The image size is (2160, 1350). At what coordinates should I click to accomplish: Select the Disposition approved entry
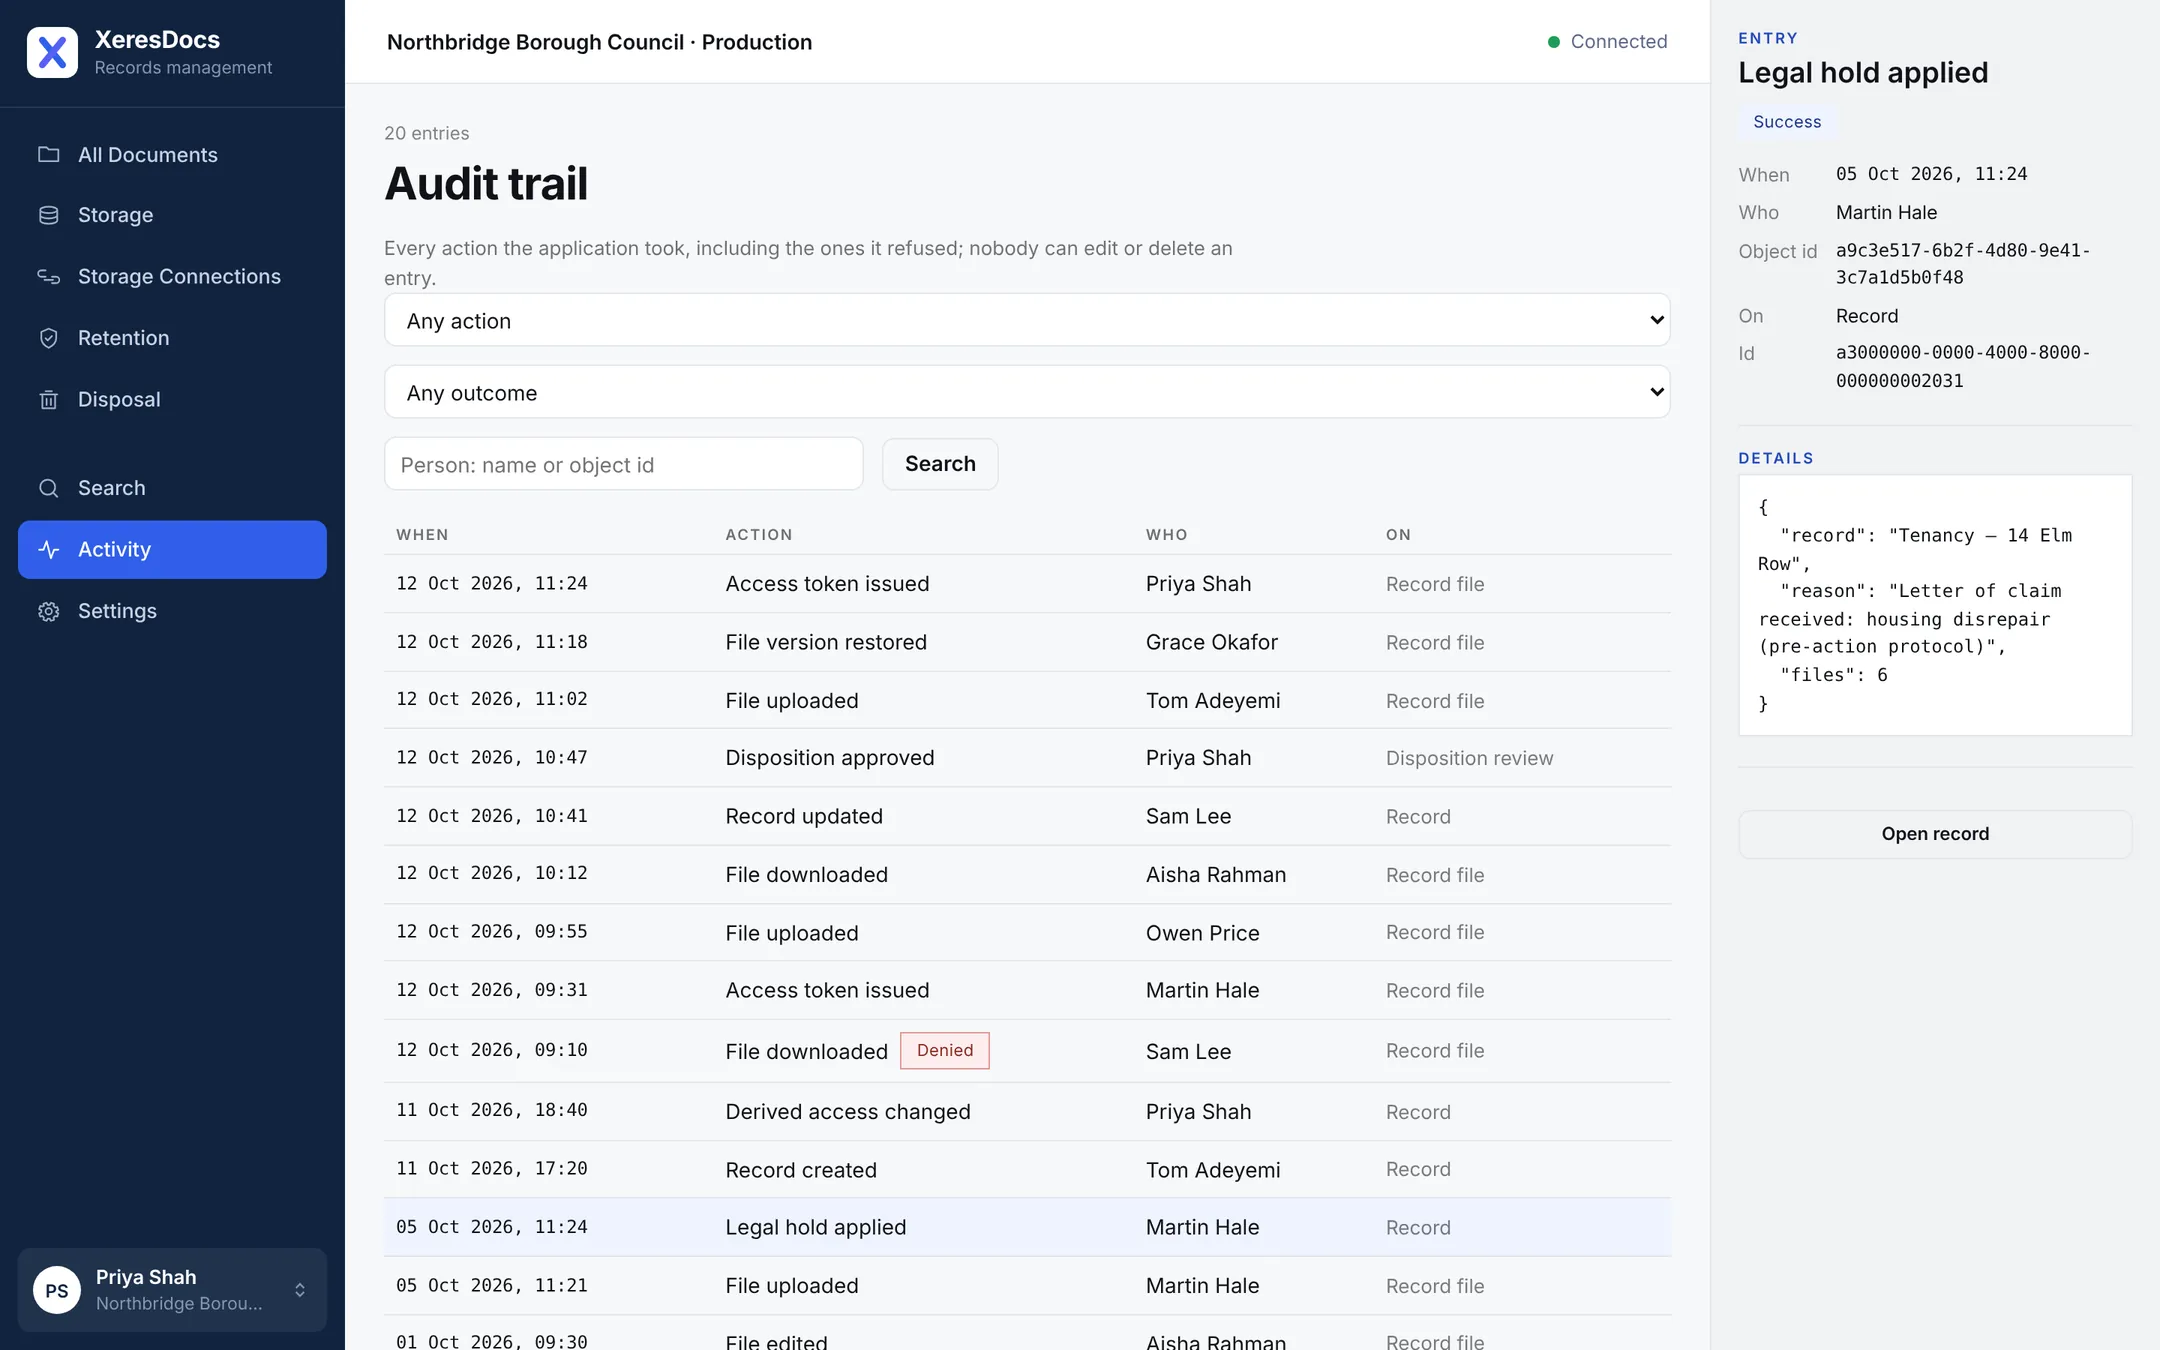[x=1027, y=758]
